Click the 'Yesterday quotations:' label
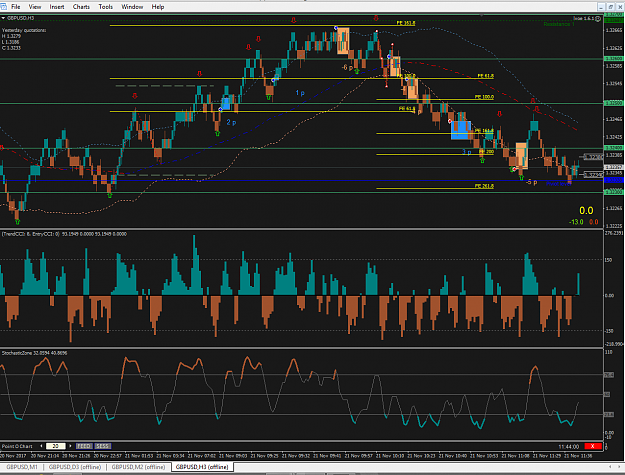 point(24,30)
